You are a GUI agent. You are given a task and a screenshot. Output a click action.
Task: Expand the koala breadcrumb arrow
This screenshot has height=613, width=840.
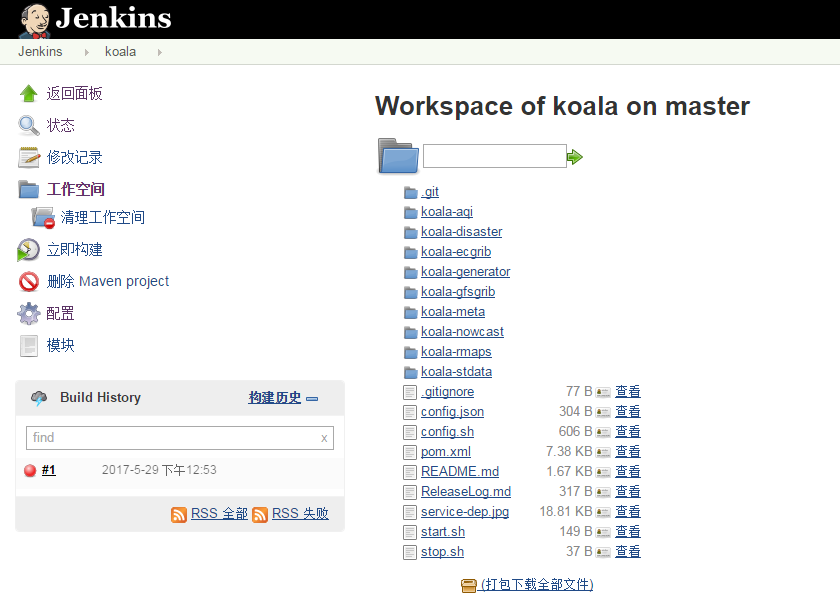[160, 52]
